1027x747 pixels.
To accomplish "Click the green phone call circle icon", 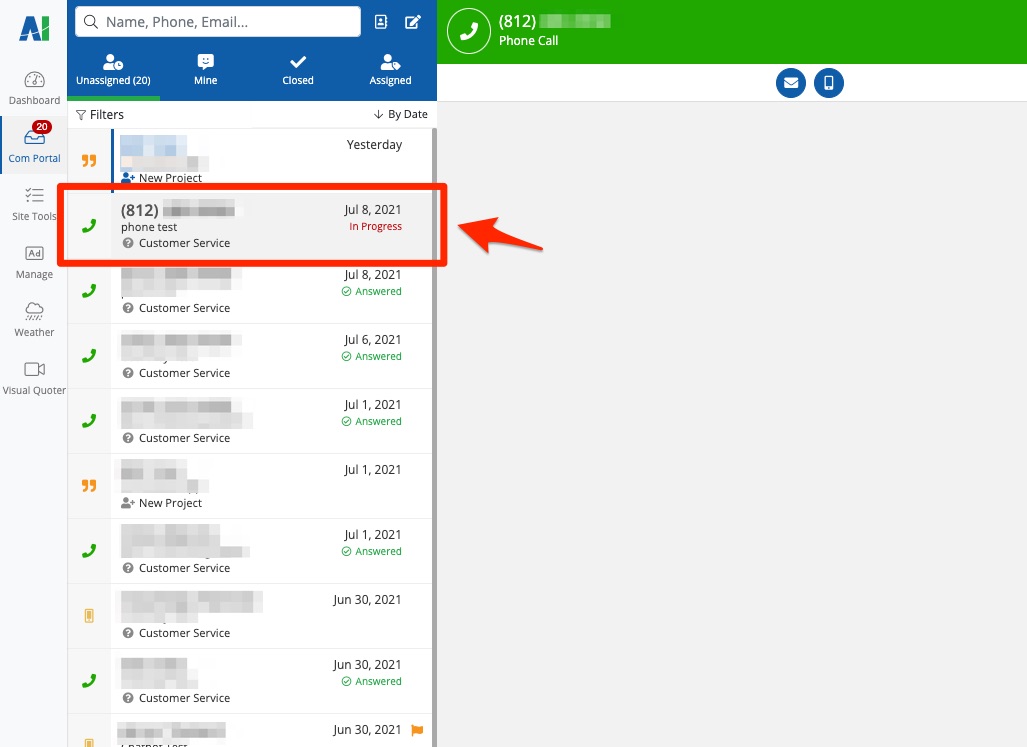I will (x=468, y=31).
